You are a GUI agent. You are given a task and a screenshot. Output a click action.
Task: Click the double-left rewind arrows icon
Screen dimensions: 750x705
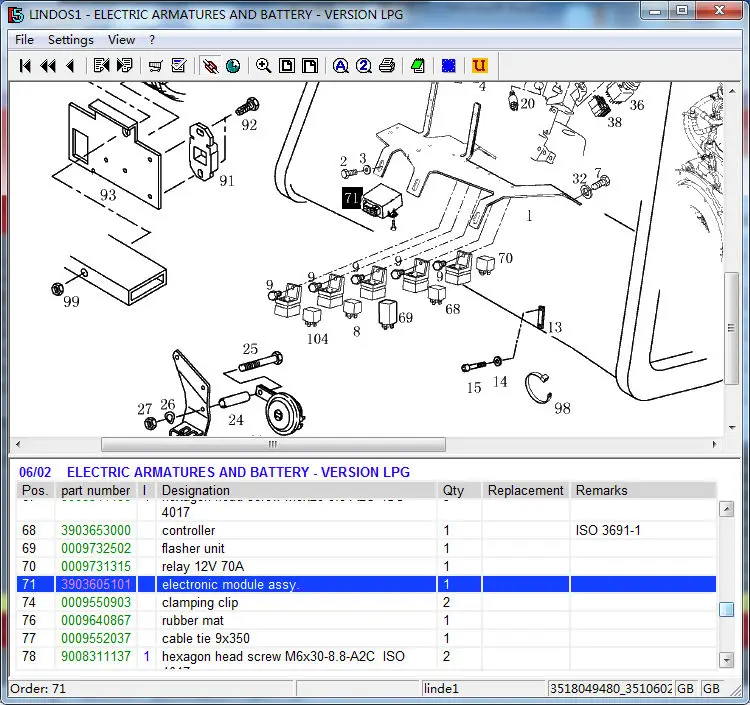coord(48,66)
